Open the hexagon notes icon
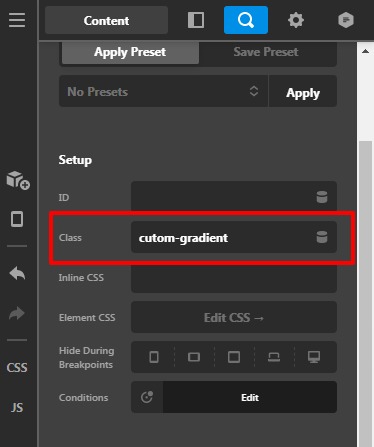The width and height of the screenshot is (374, 447). pyautogui.click(x=346, y=20)
